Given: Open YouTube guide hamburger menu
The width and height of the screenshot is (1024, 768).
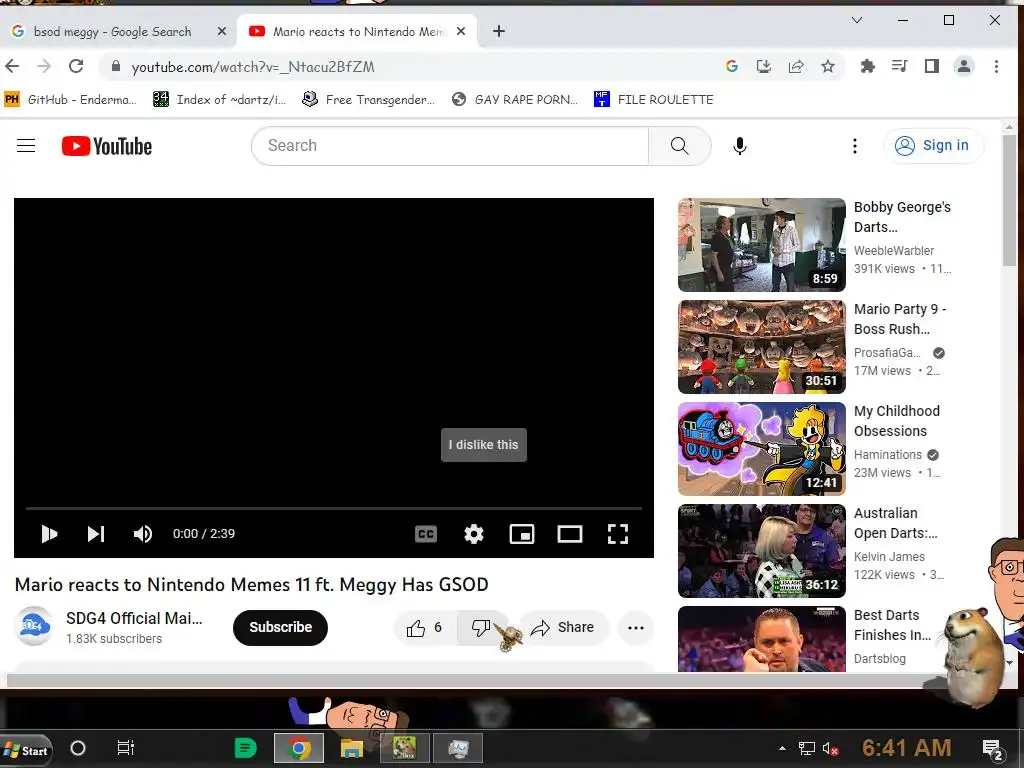Looking at the screenshot, I should point(26,146).
